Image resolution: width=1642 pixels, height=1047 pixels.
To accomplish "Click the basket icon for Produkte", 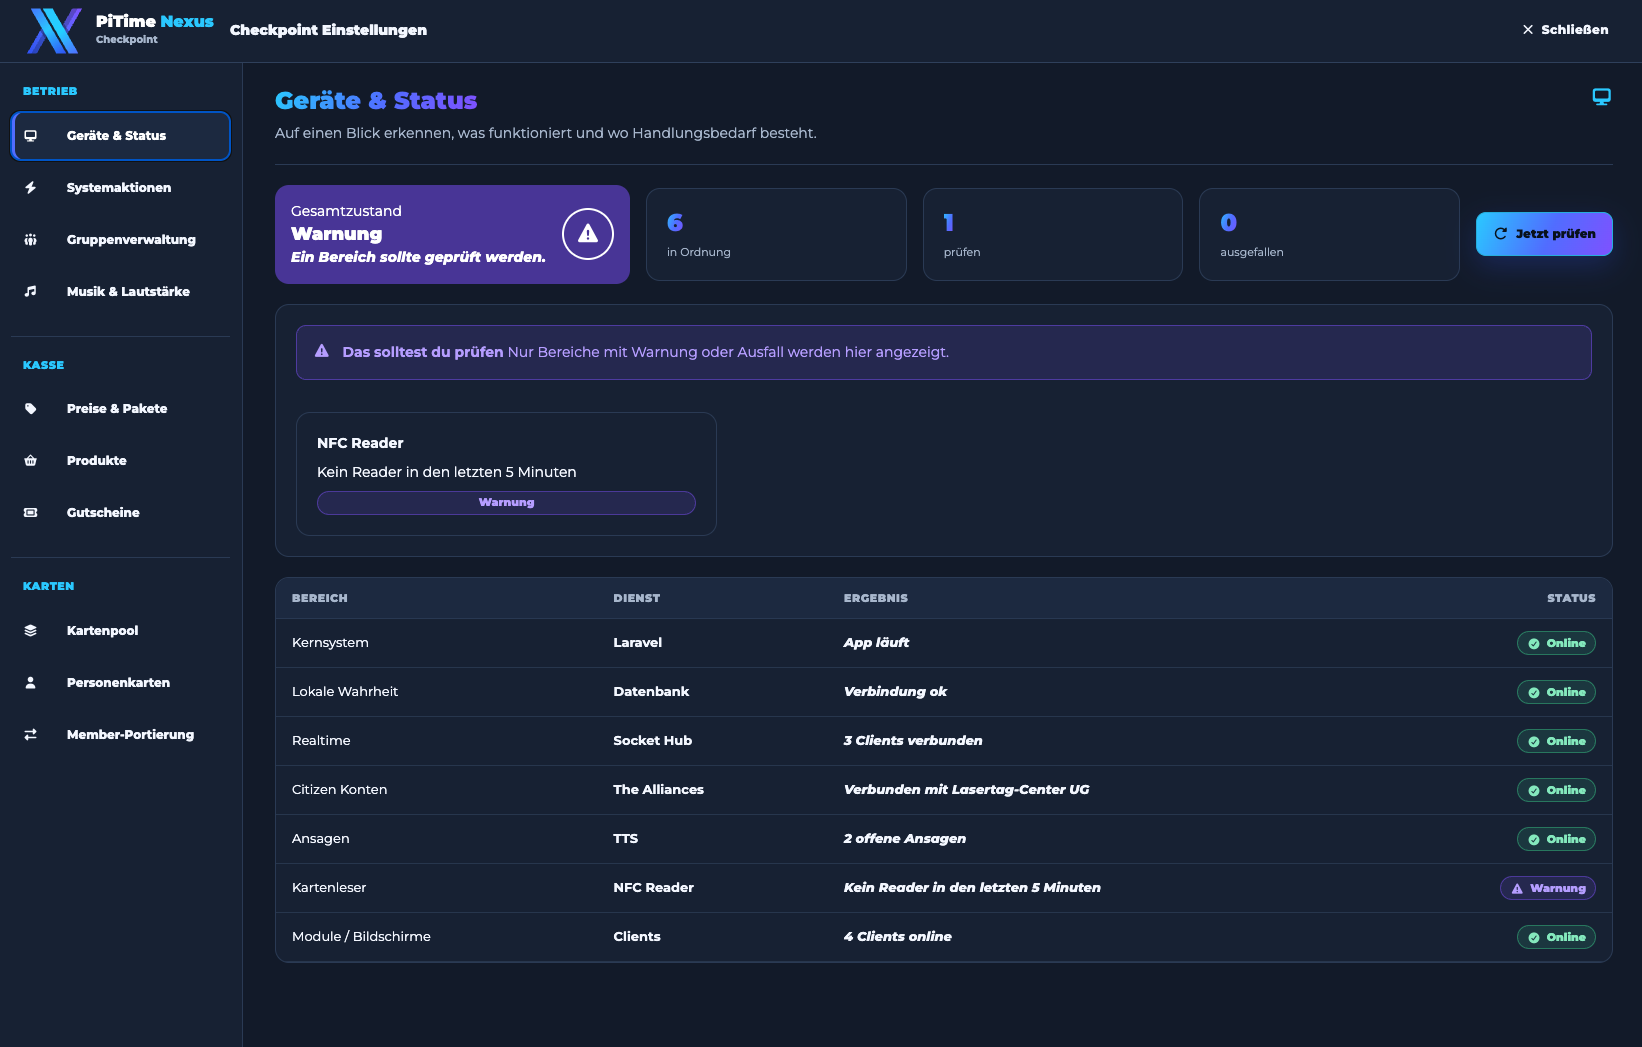I will [31, 461].
